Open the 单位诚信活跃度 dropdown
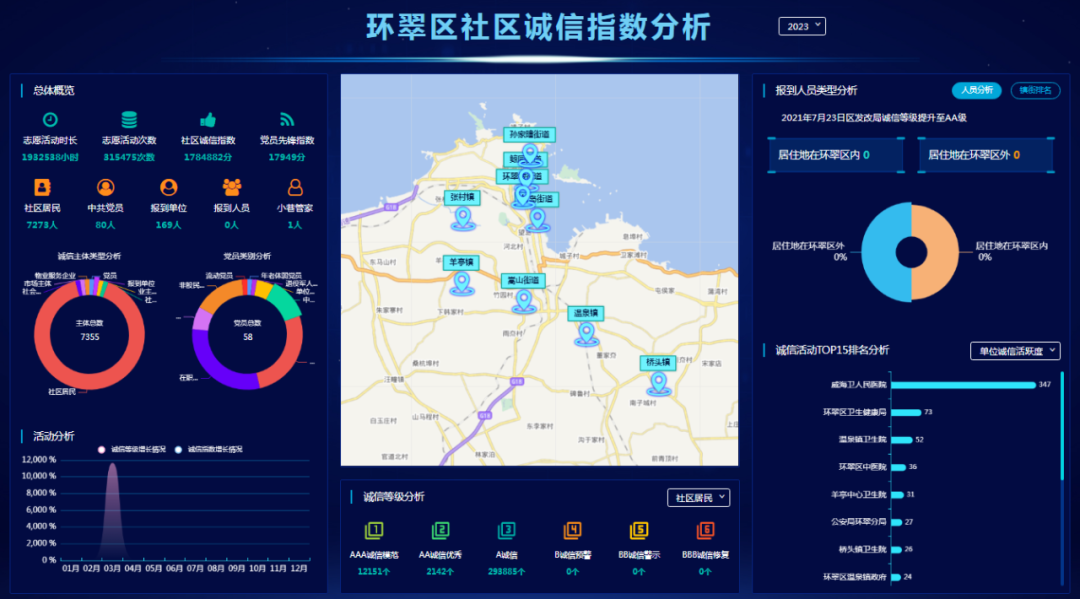 pos(1014,351)
